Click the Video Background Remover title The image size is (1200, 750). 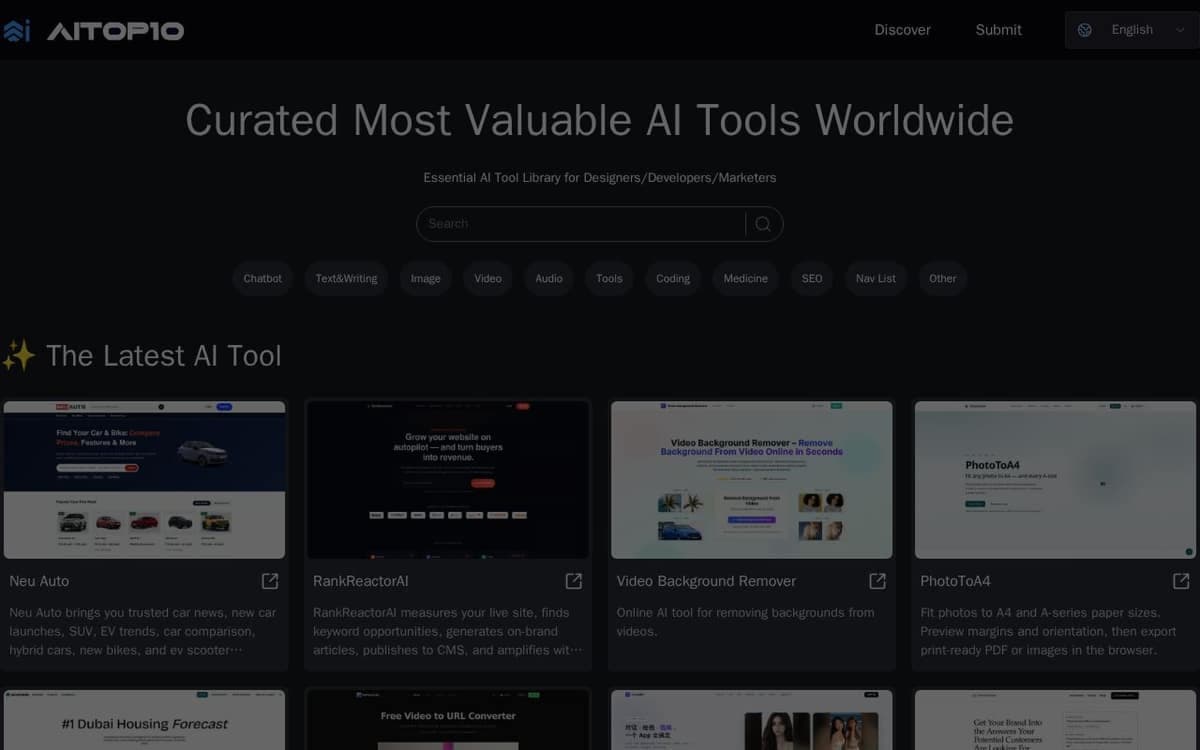pos(707,581)
